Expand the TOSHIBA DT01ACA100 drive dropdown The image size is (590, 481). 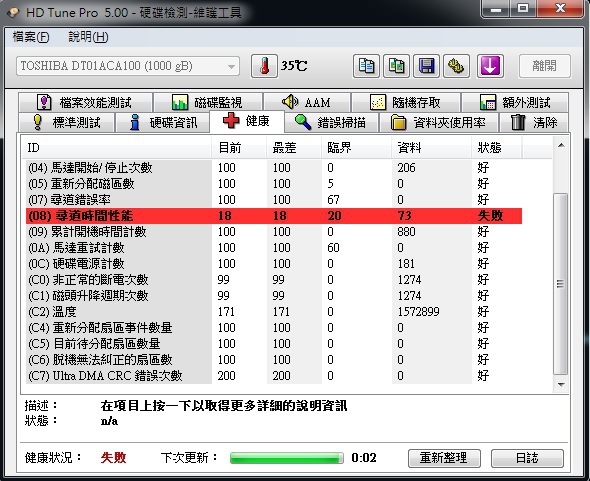pyautogui.click(x=128, y=66)
